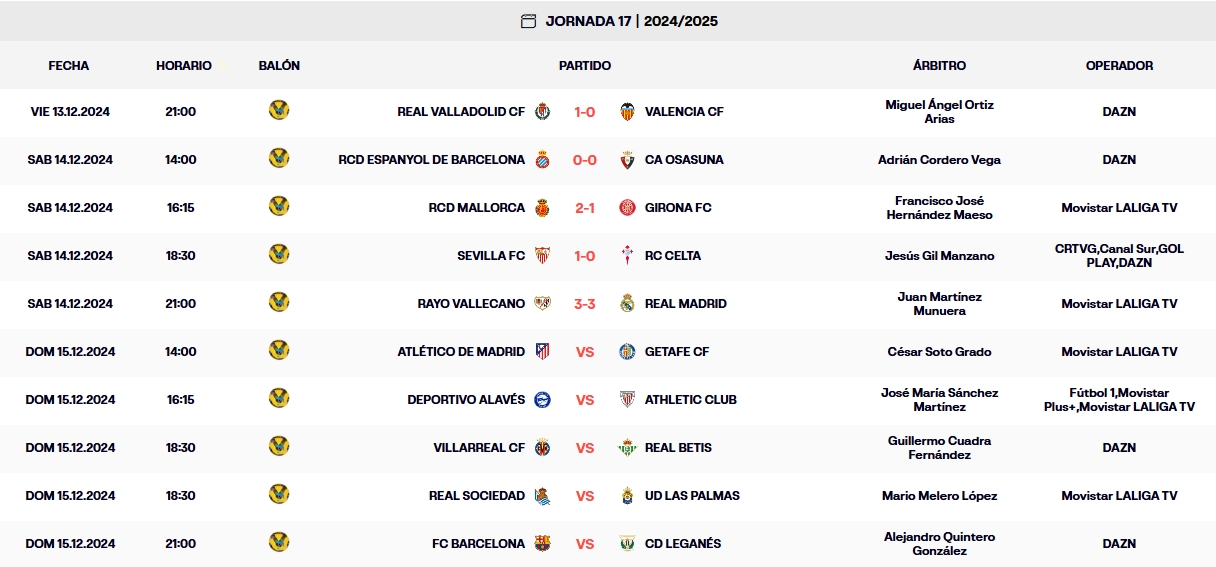Click the RCD Espanyol crest icon

(542, 159)
